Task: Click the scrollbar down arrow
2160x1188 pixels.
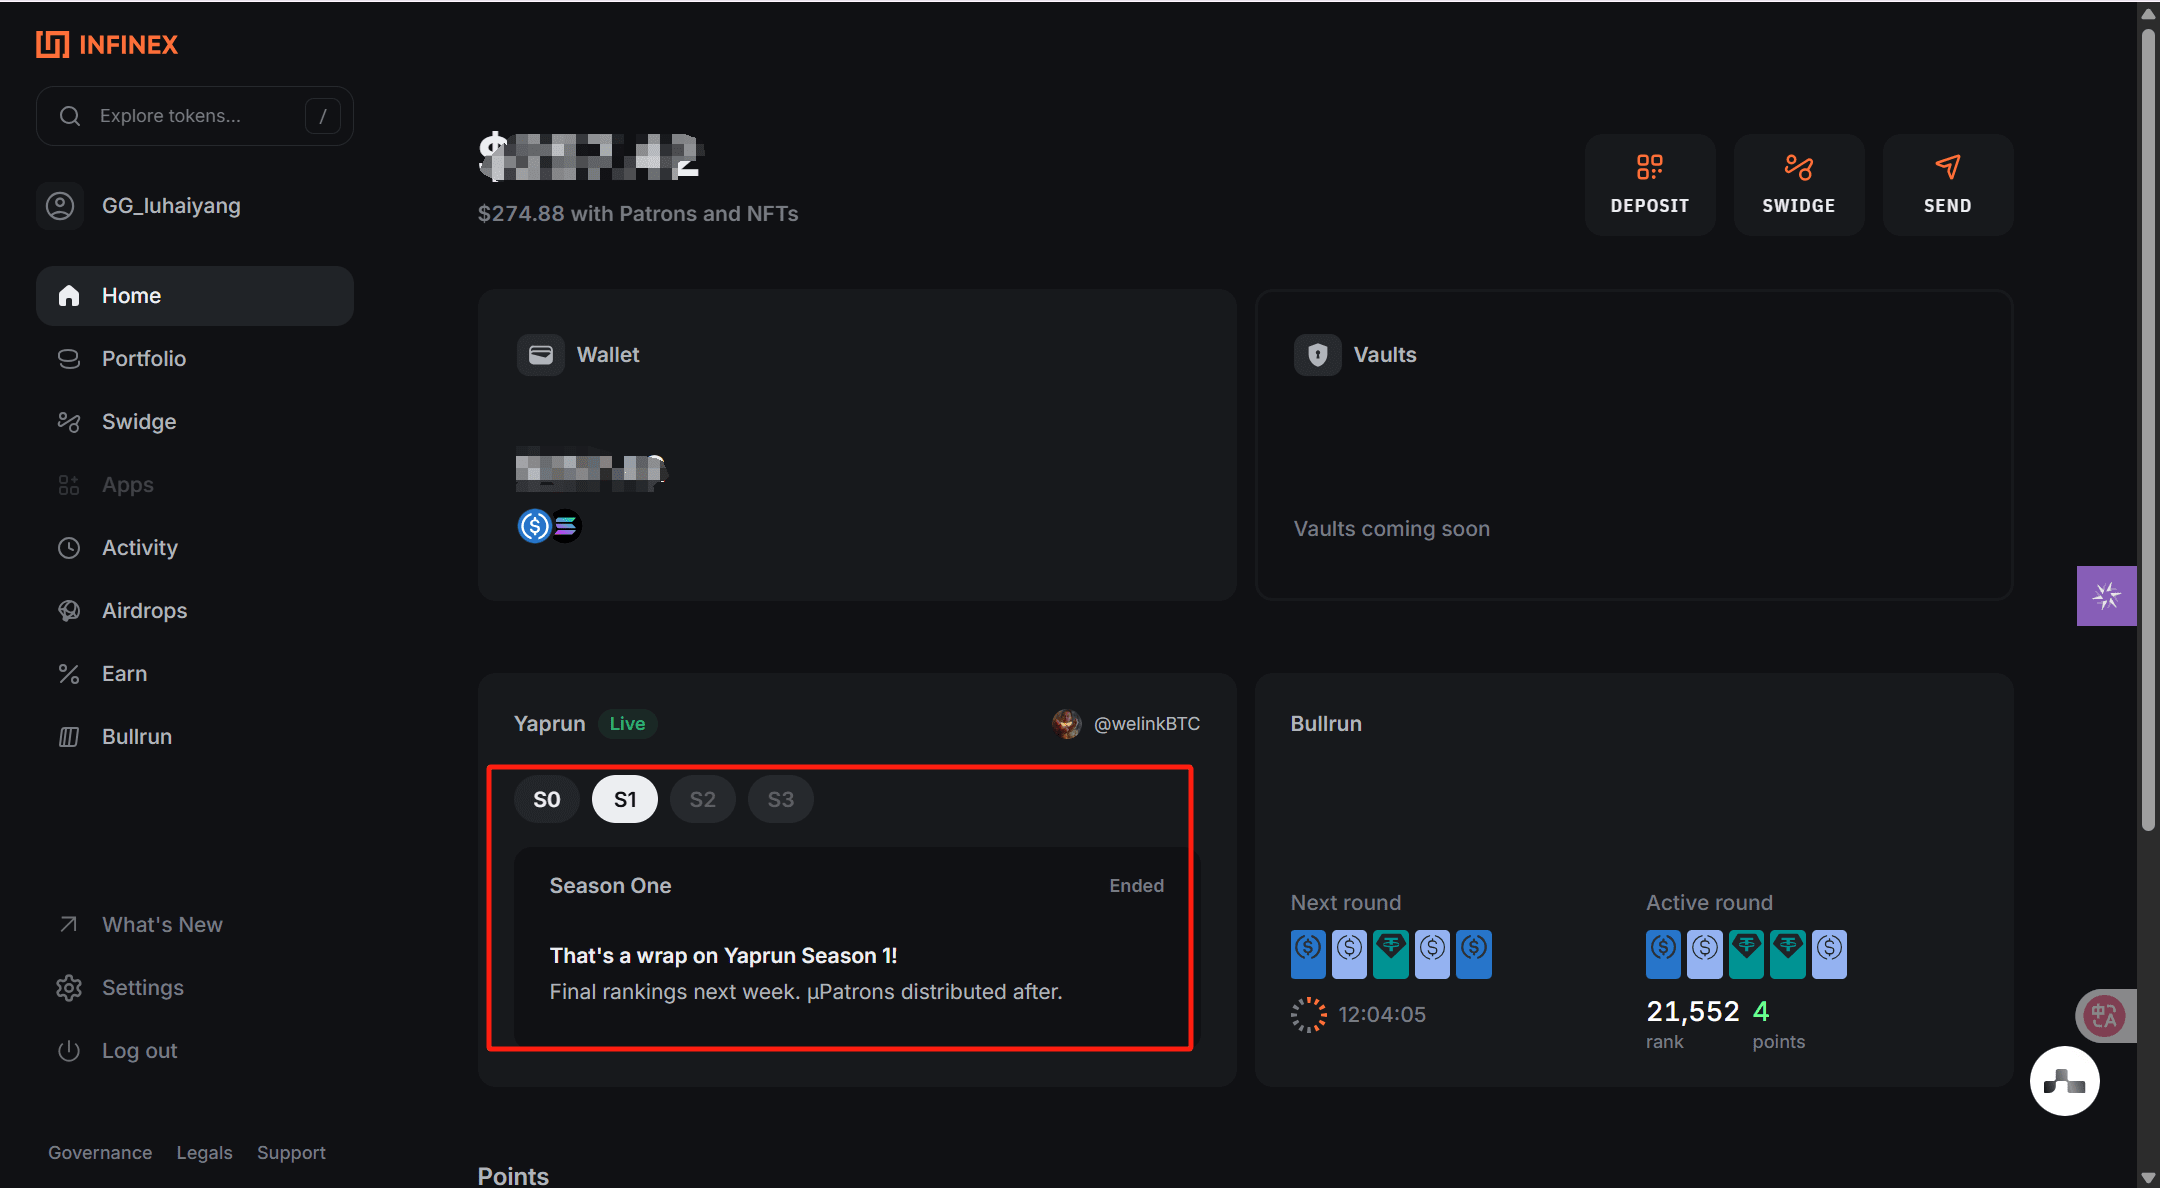Action: pyautogui.click(x=2148, y=1178)
